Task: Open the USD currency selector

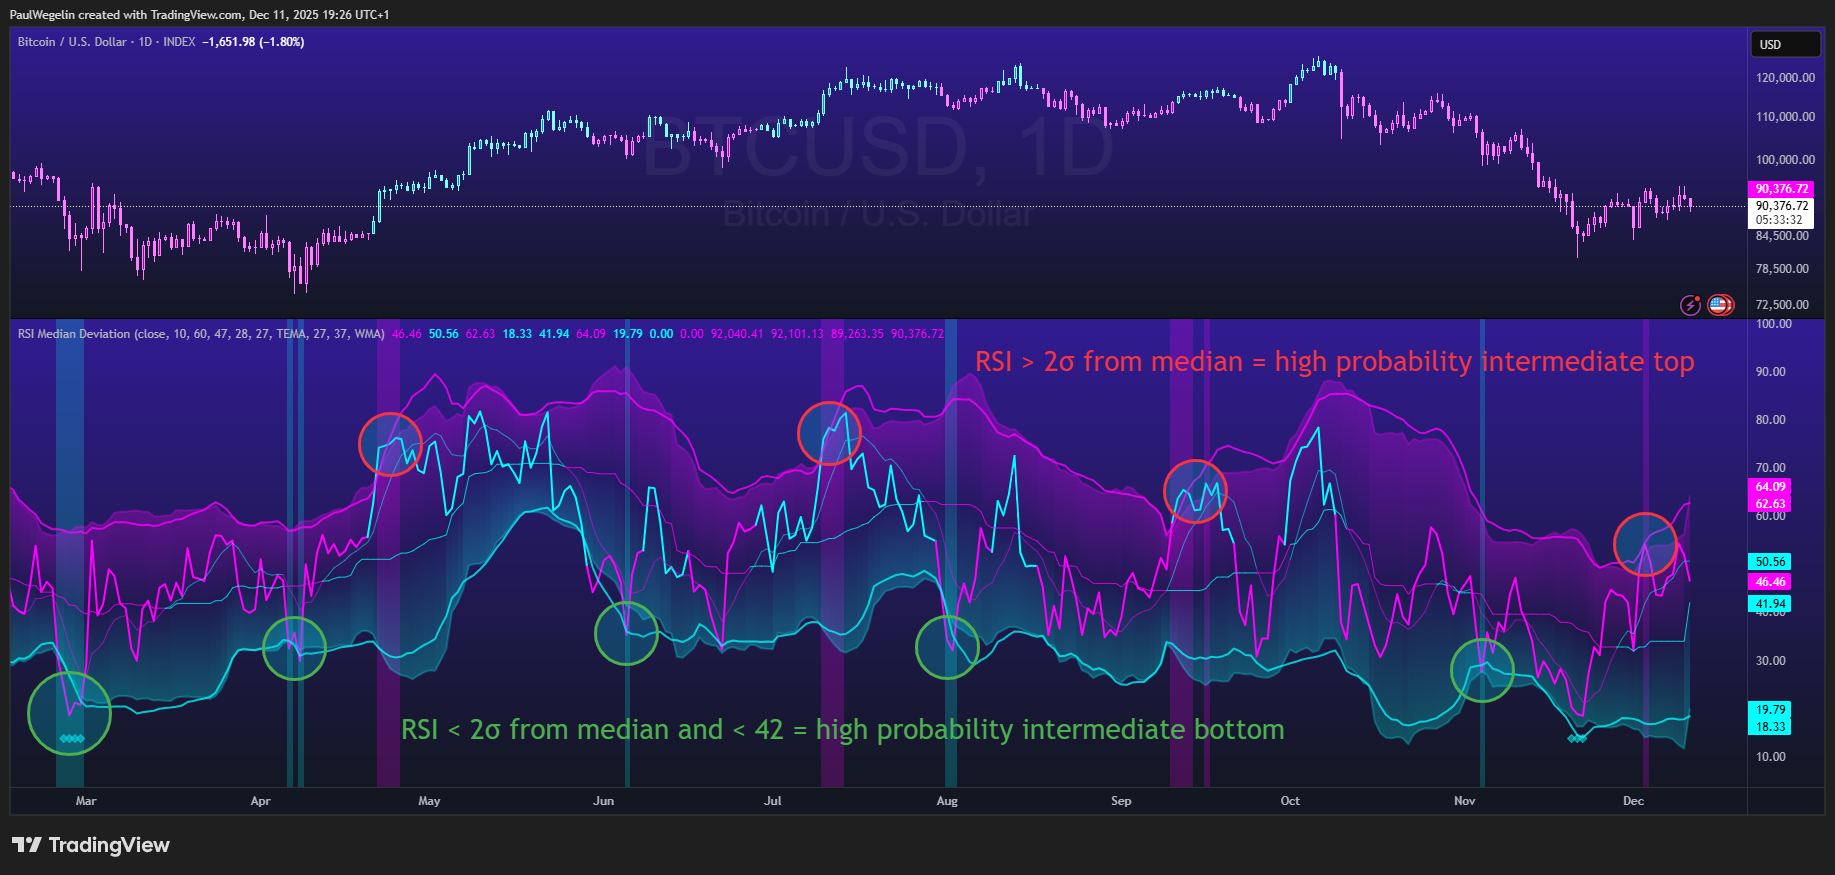Action: pyautogui.click(x=1785, y=44)
